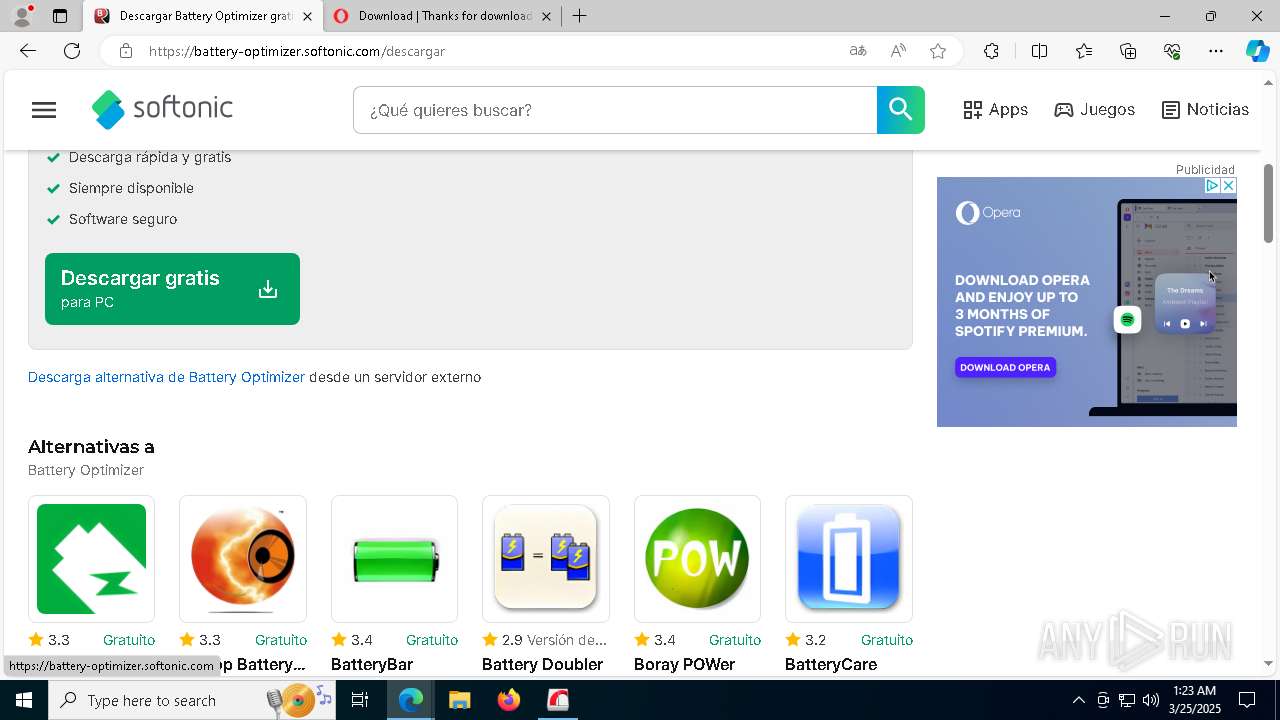Open the Softonic hamburger menu

tap(44, 110)
